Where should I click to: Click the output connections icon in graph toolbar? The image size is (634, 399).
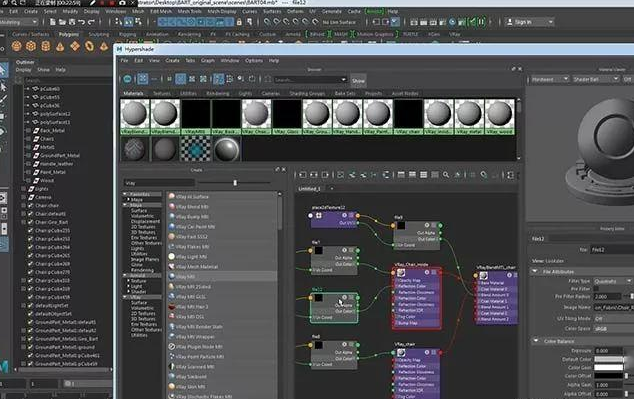coord(325,175)
